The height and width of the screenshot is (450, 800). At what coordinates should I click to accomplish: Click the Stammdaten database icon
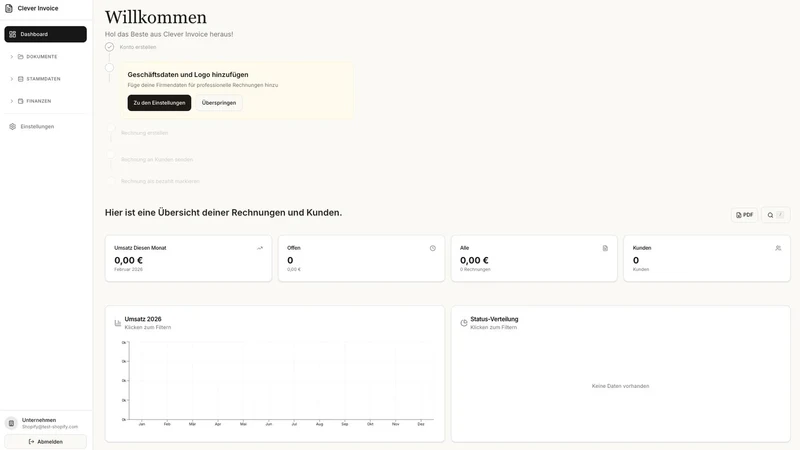[x=20, y=79]
